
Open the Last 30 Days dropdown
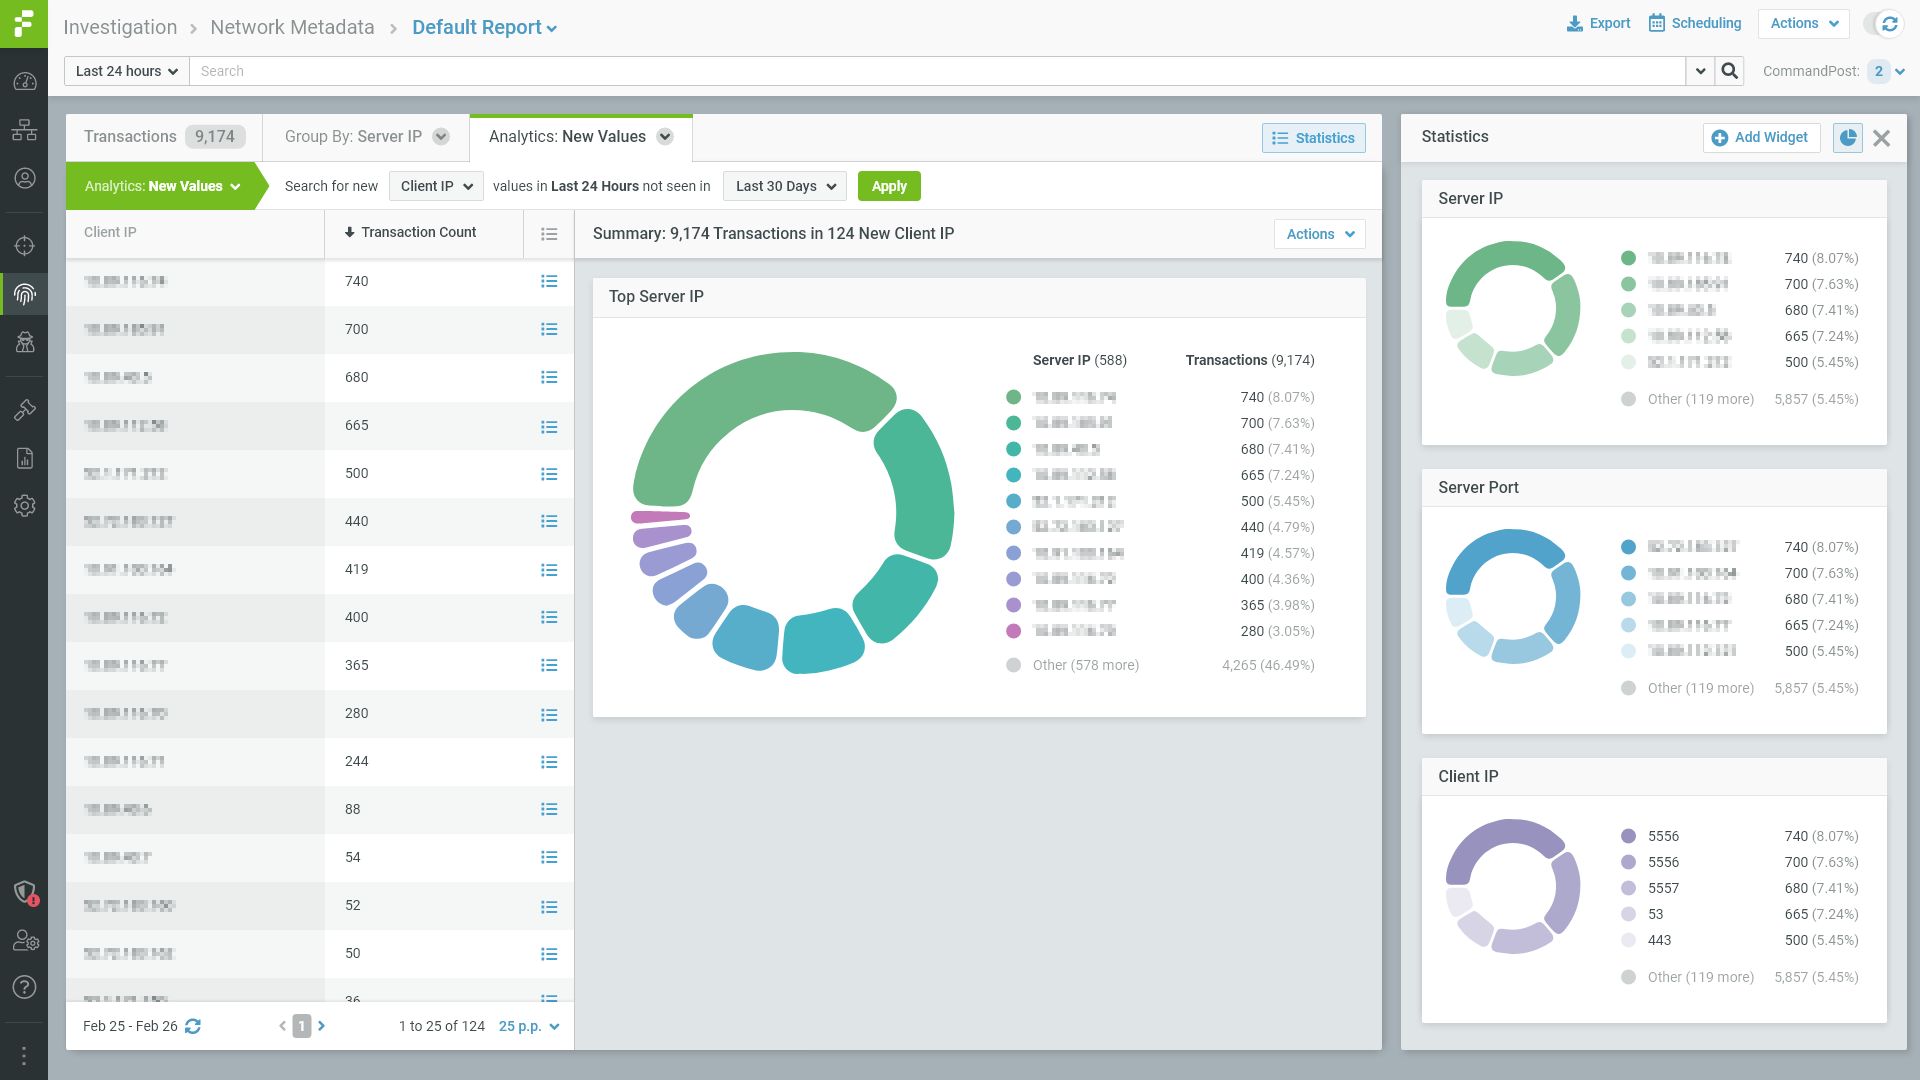[785, 186]
